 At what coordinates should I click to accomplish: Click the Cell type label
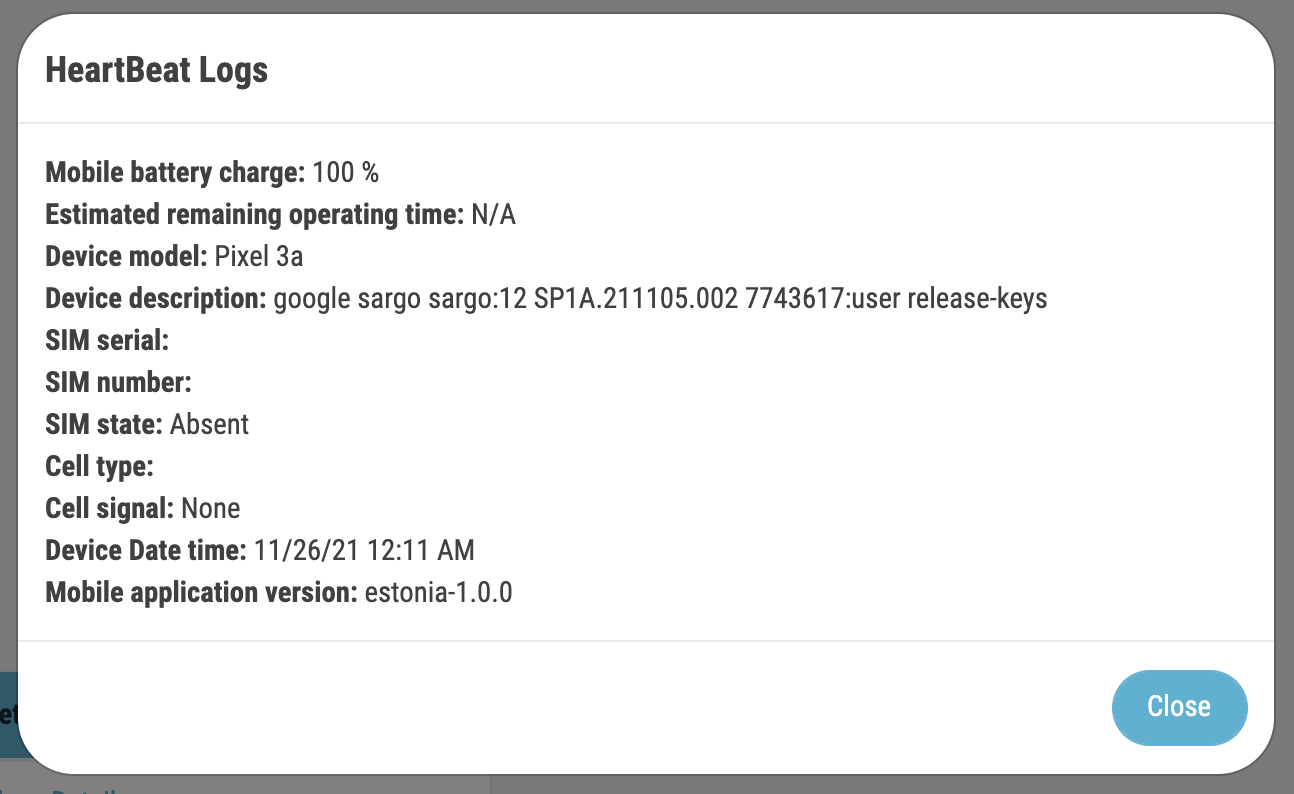99,467
